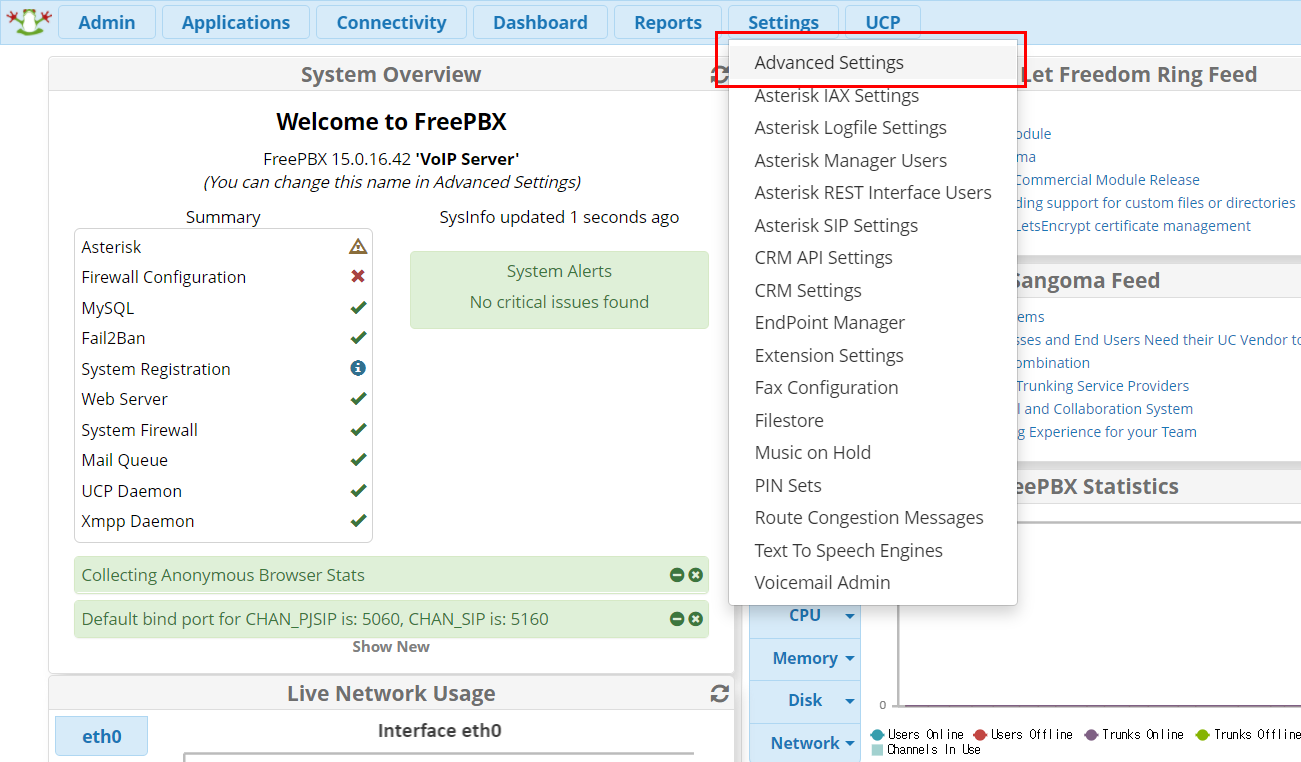Click the System Firewall check icon
Image resolution: width=1301 pixels, height=762 pixels.
pos(358,430)
